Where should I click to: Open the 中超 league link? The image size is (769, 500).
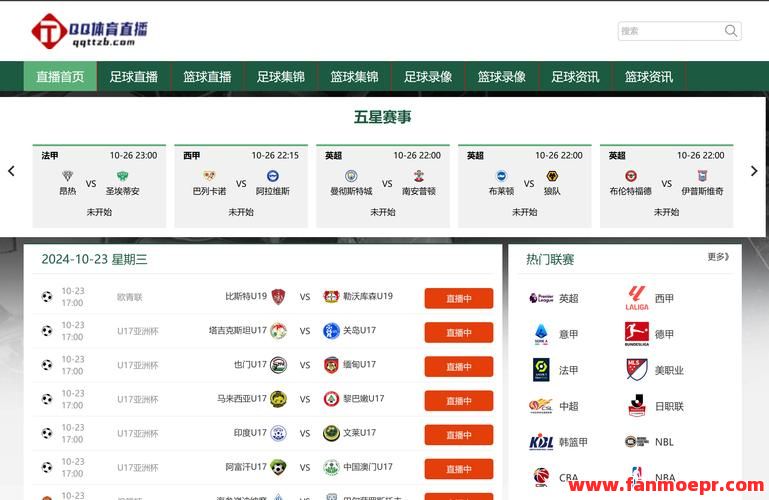click(x=554, y=406)
